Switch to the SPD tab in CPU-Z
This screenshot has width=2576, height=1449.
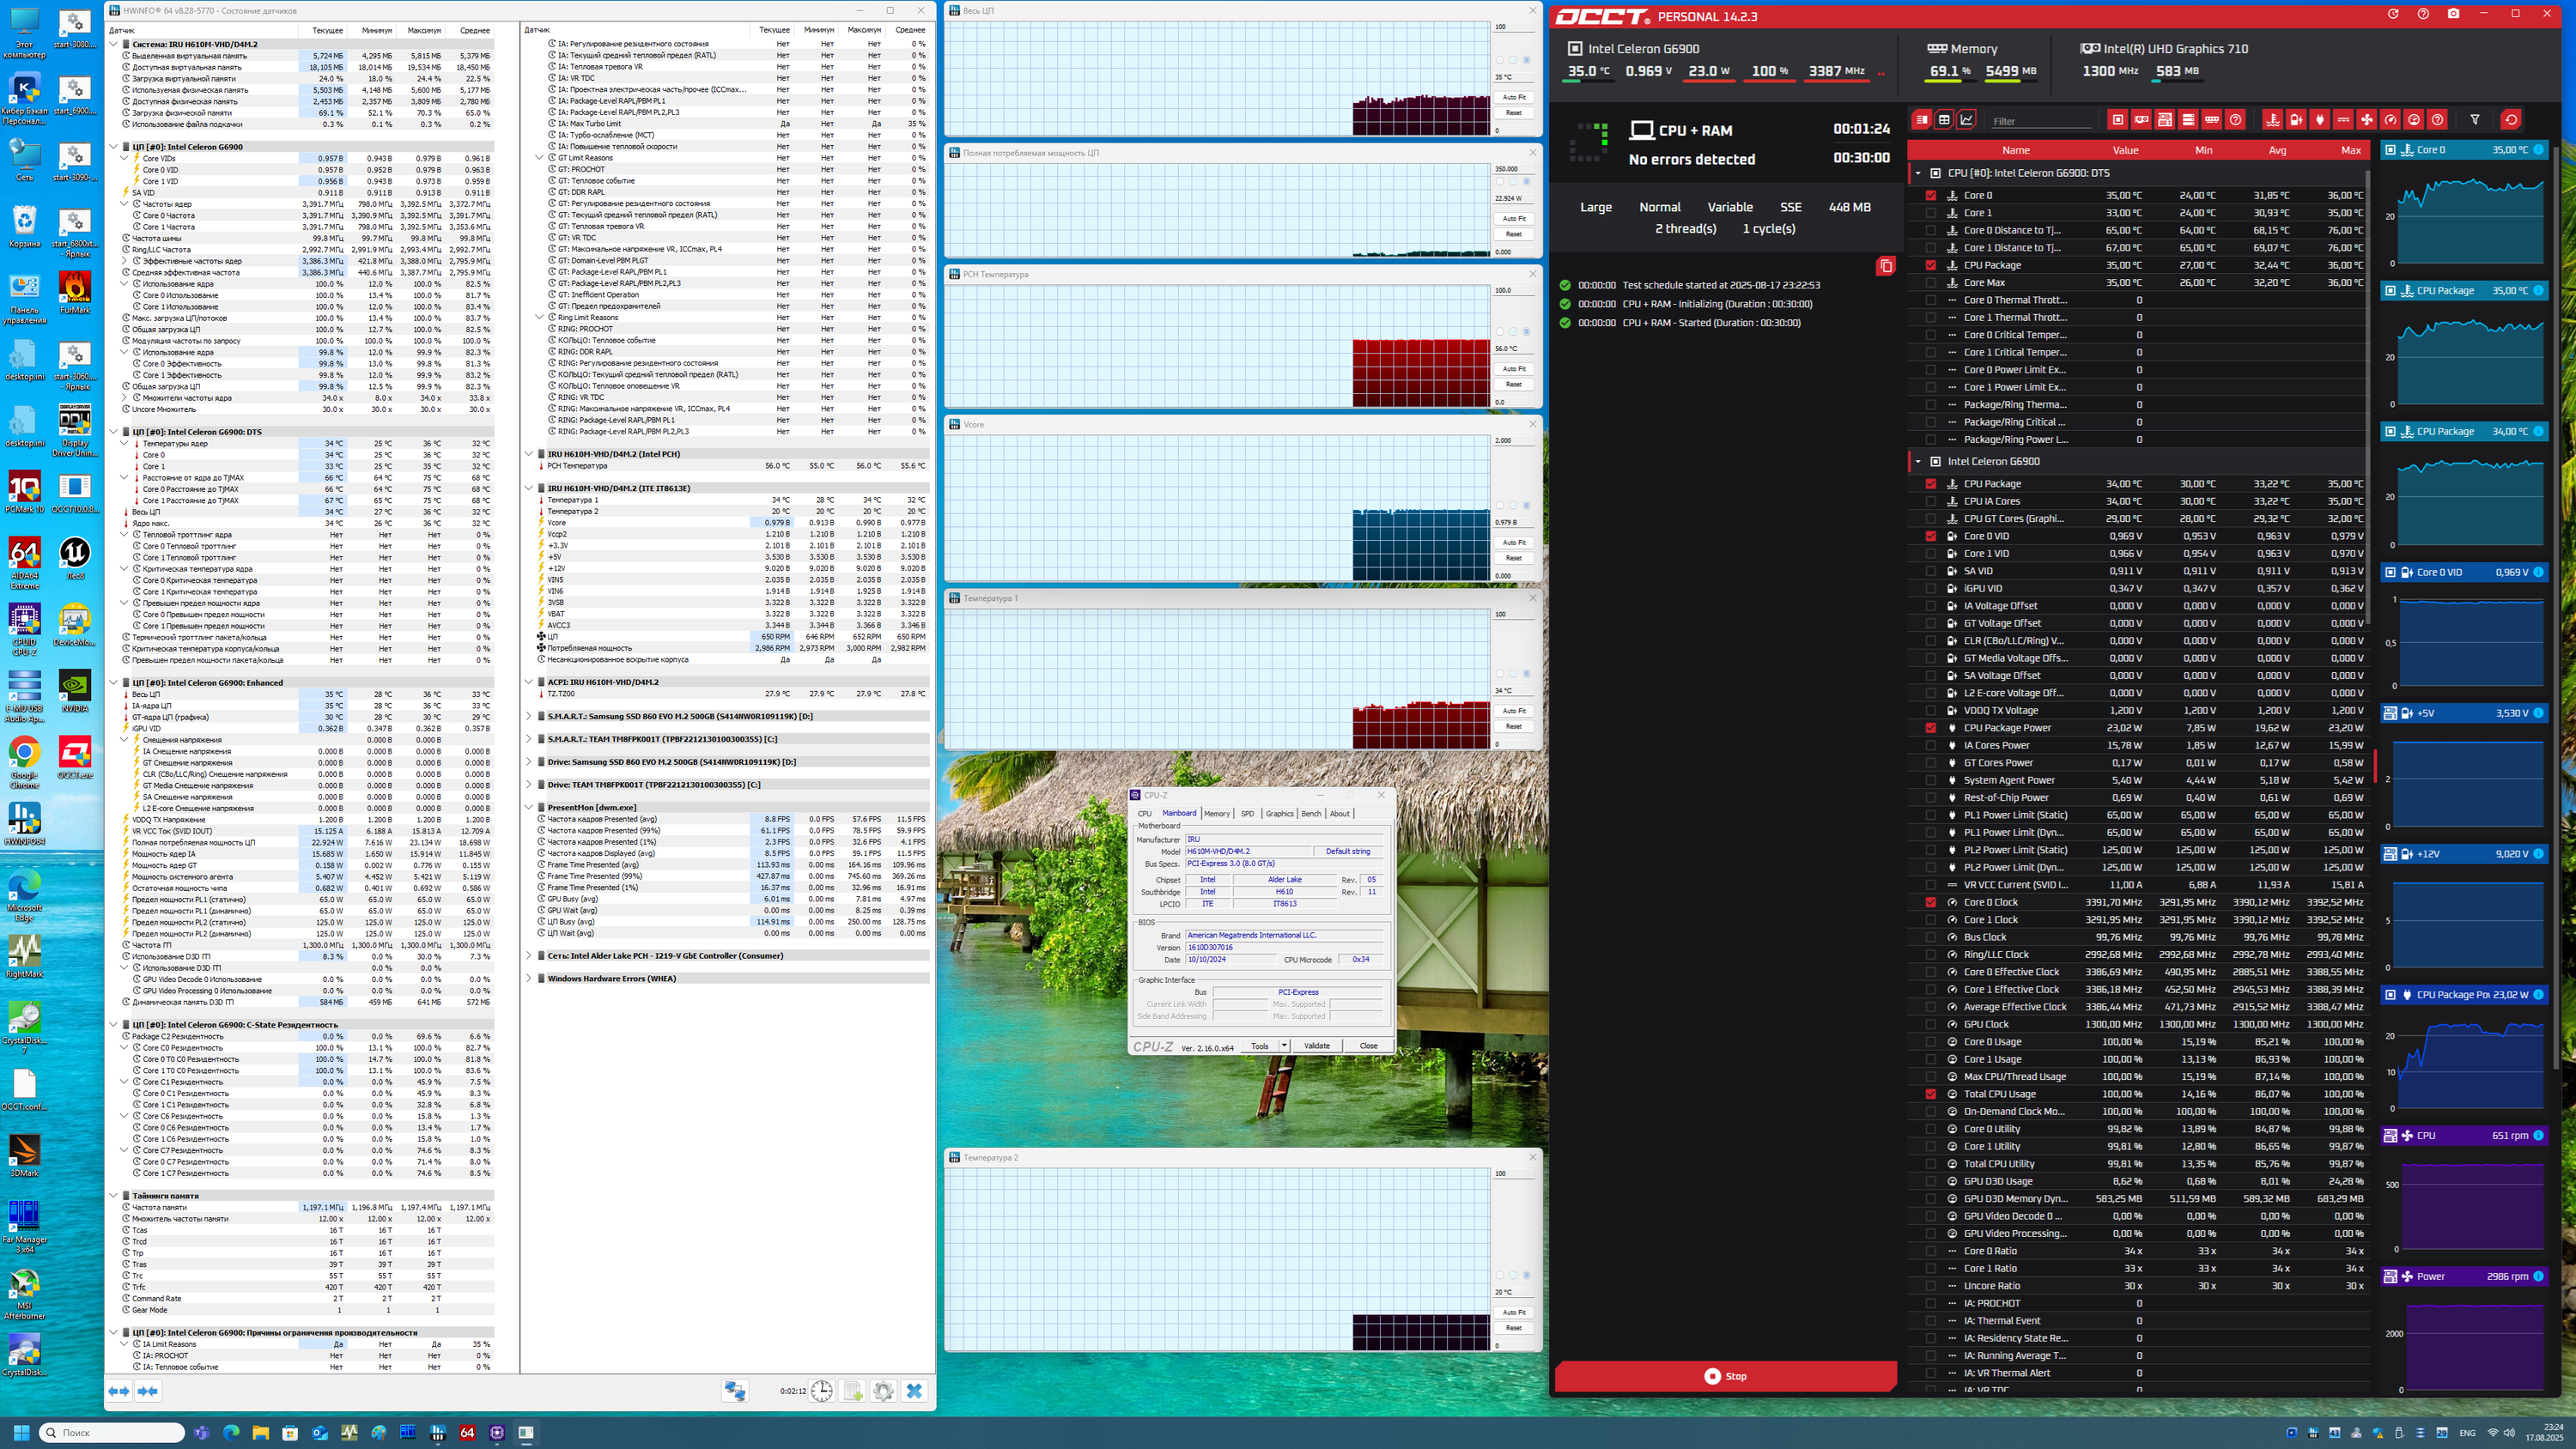(1247, 814)
